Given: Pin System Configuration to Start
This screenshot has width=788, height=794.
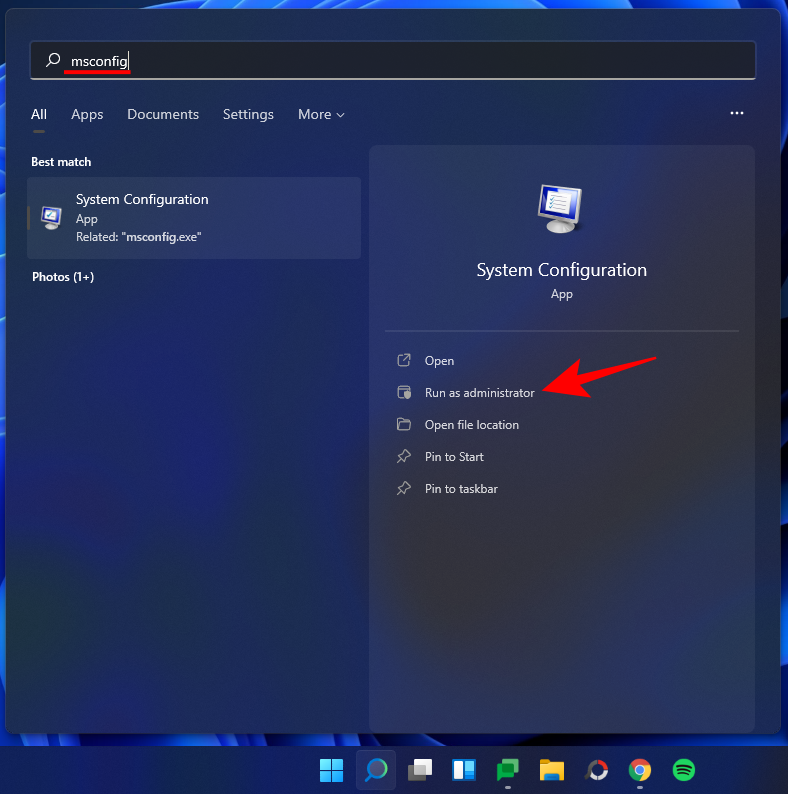Looking at the screenshot, I should 454,457.
